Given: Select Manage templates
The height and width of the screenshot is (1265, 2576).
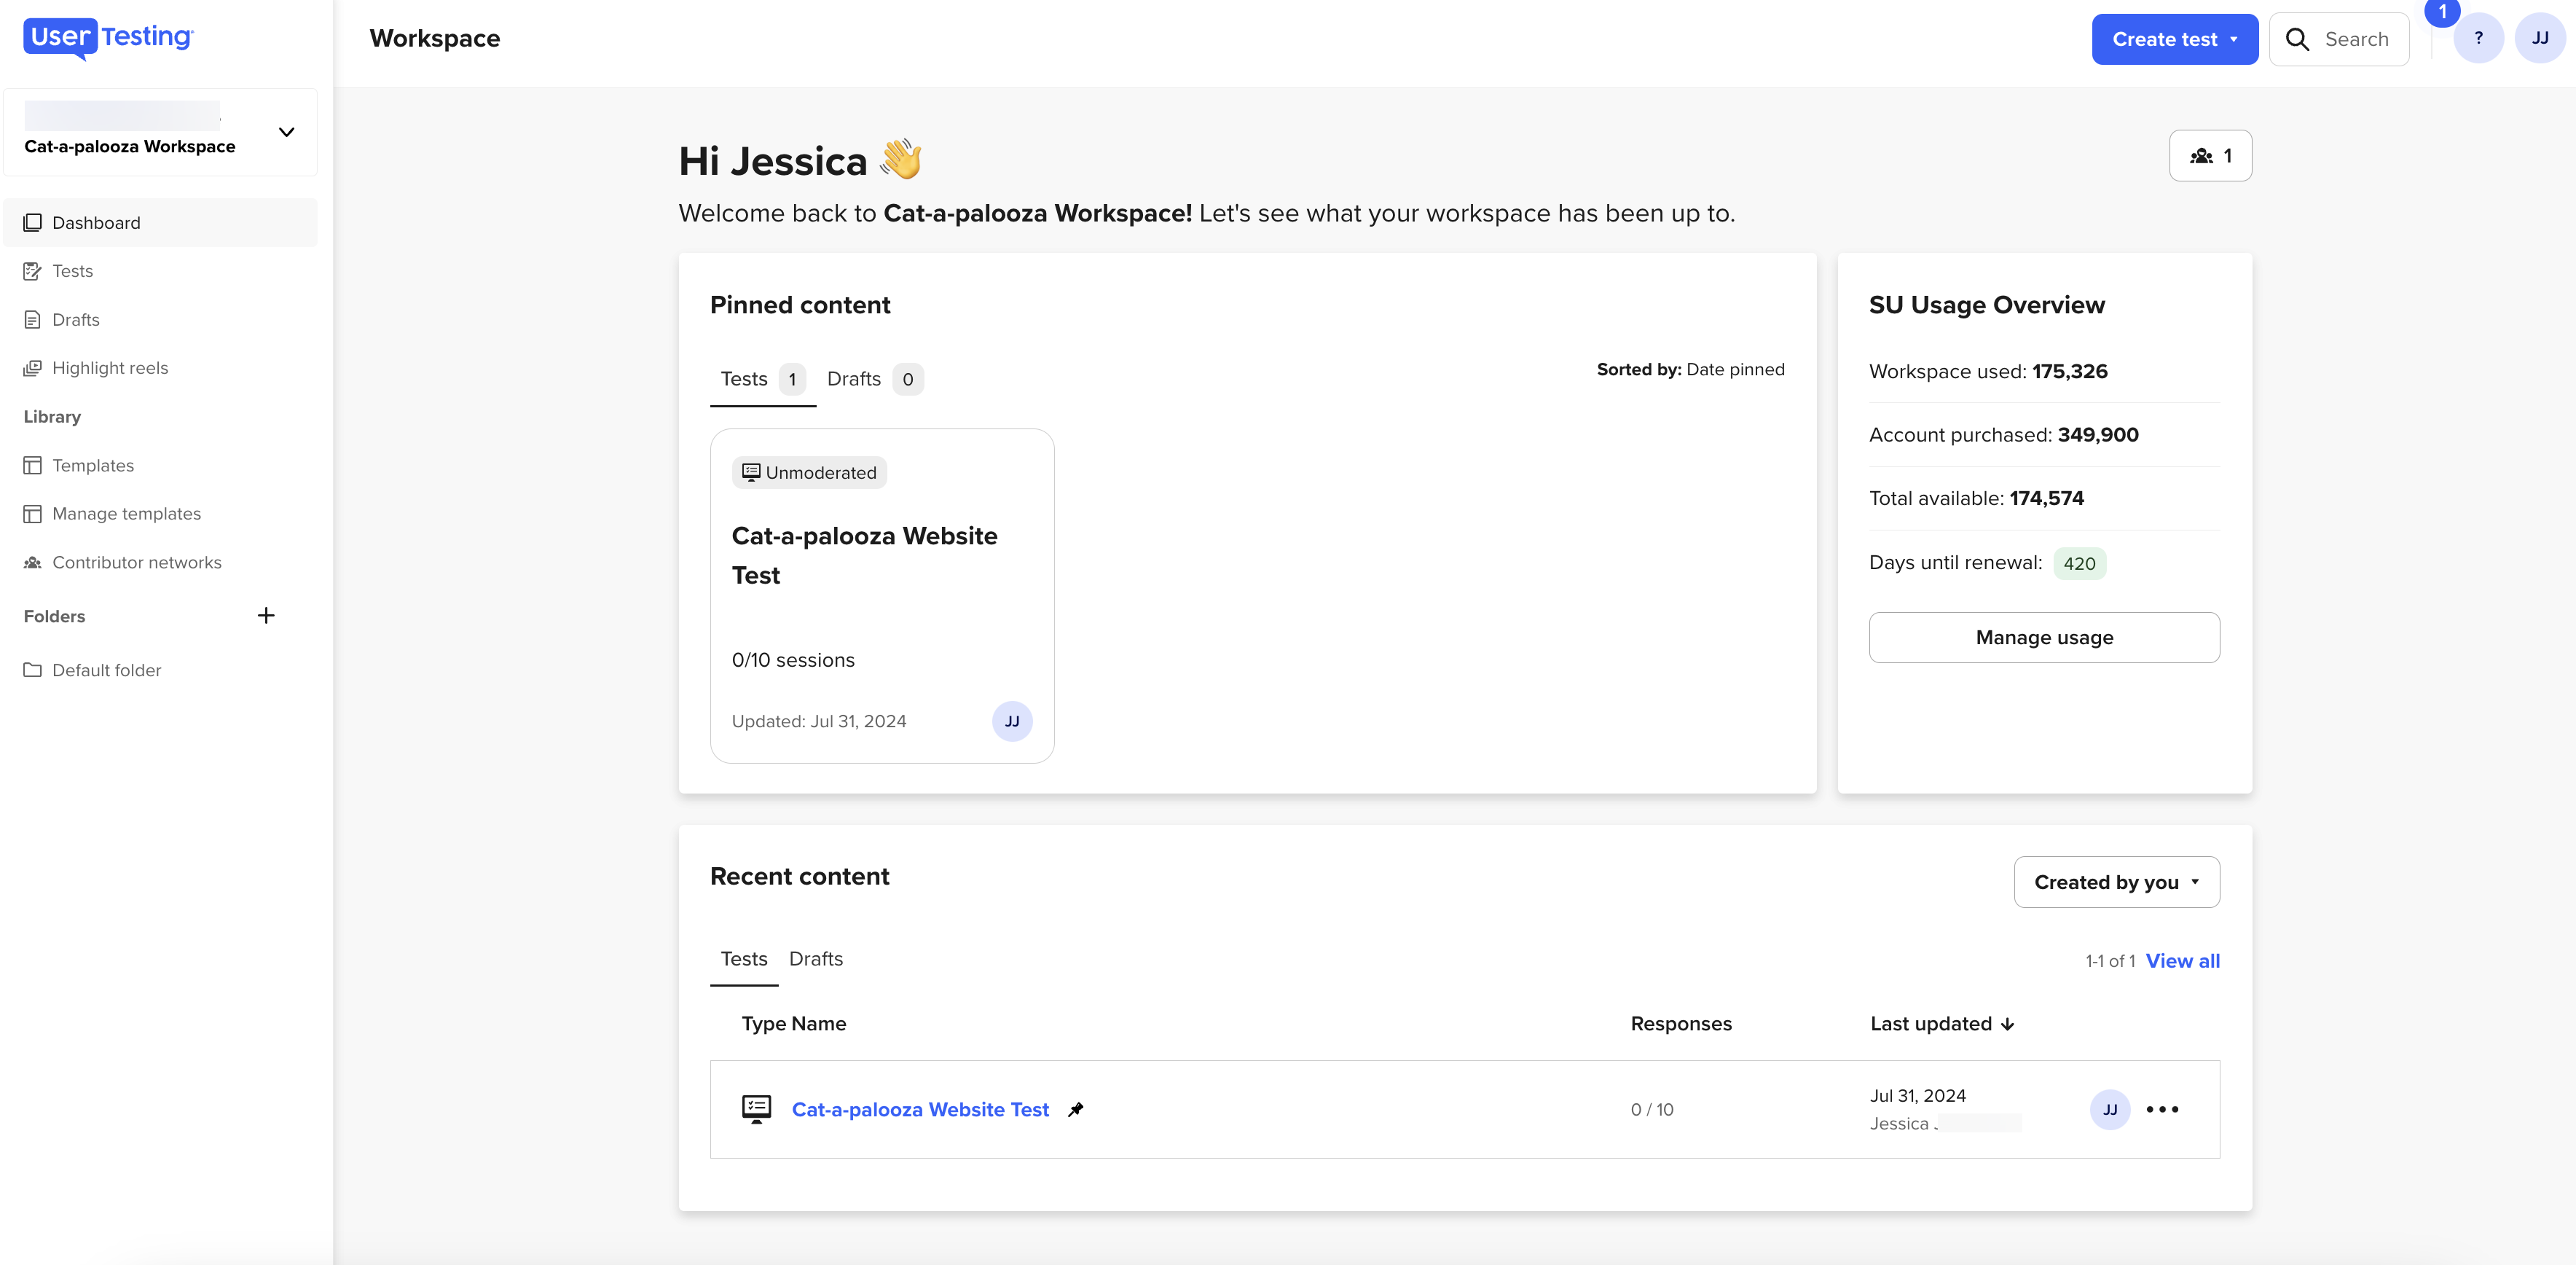Looking at the screenshot, I should coord(126,513).
